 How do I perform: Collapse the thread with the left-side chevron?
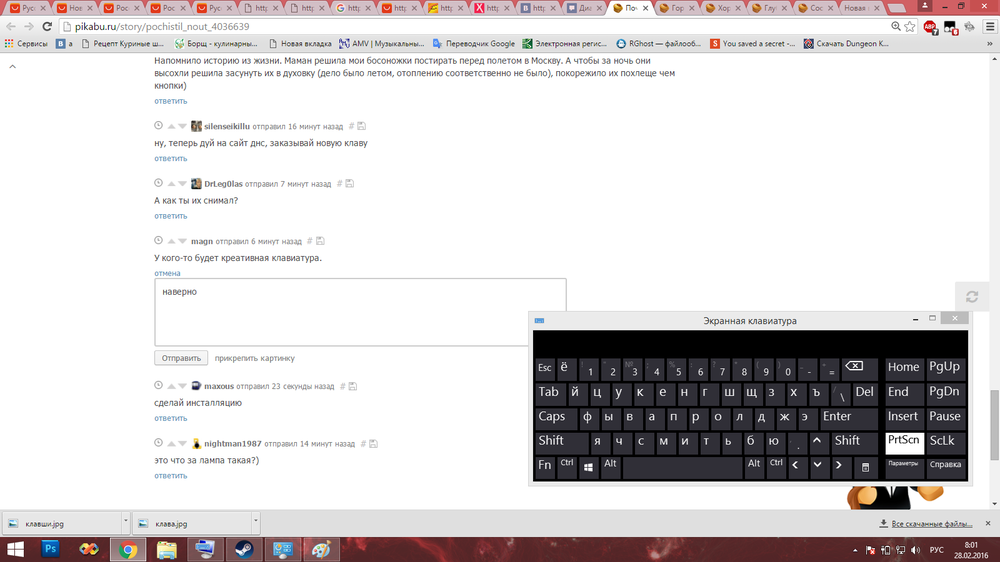pyautogui.click(x=12, y=66)
